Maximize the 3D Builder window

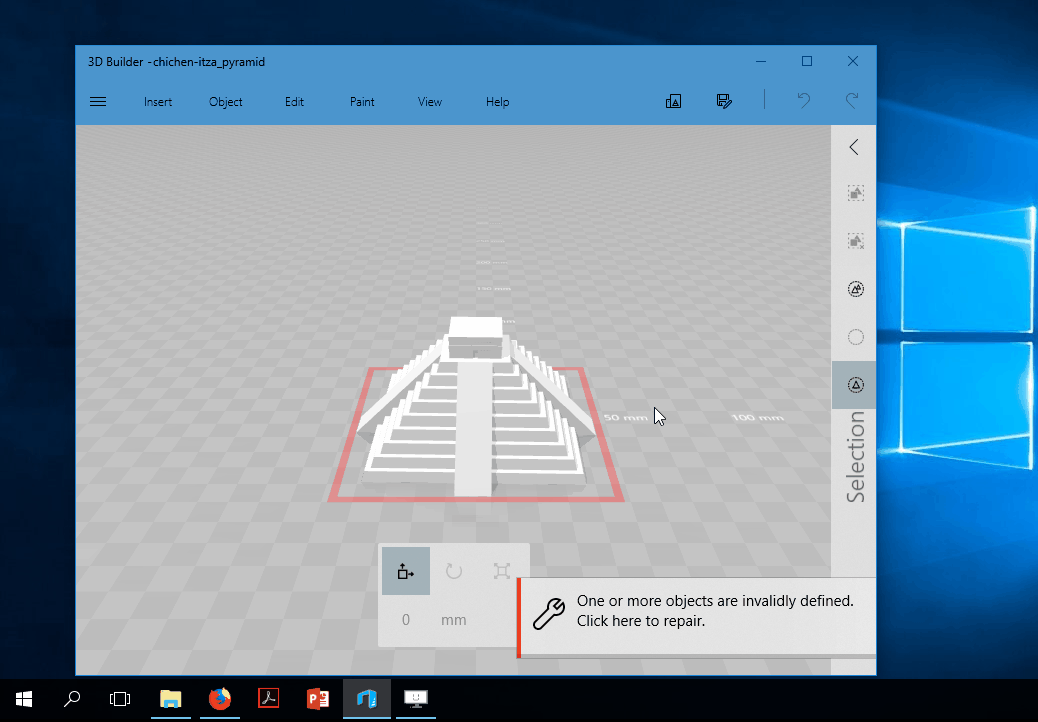click(807, 62)
